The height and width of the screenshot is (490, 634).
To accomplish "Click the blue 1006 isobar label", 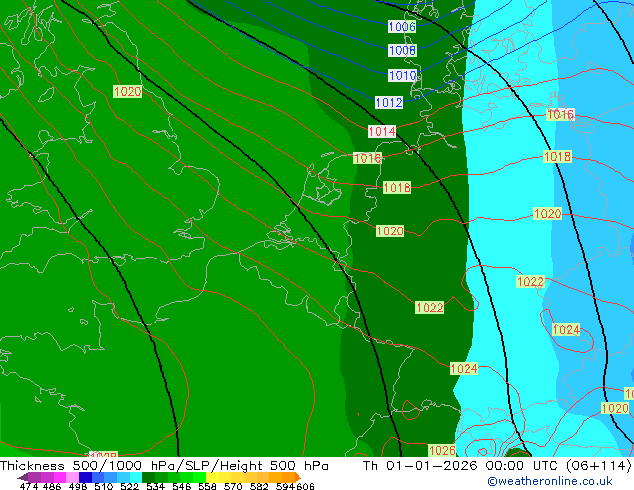I will click(x=402, y=27).
